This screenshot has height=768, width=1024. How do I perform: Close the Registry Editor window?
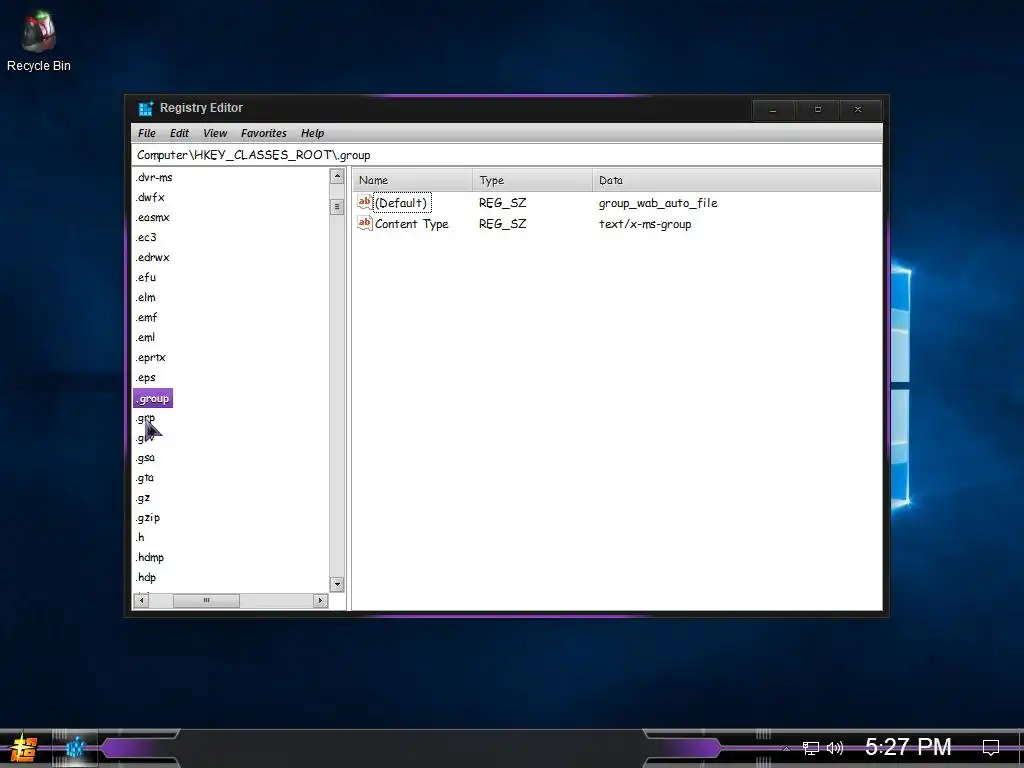(x=858, y=110)
